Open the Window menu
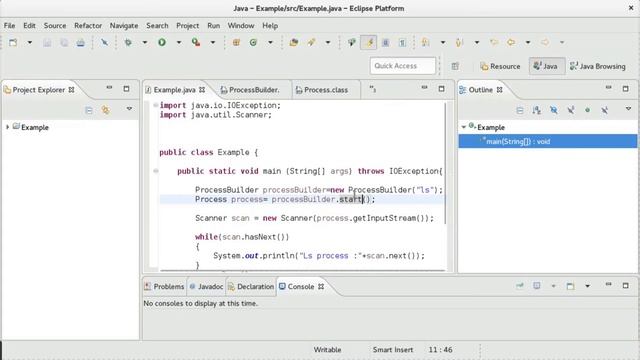The image size is (640, 360). [x=241, y=25]
